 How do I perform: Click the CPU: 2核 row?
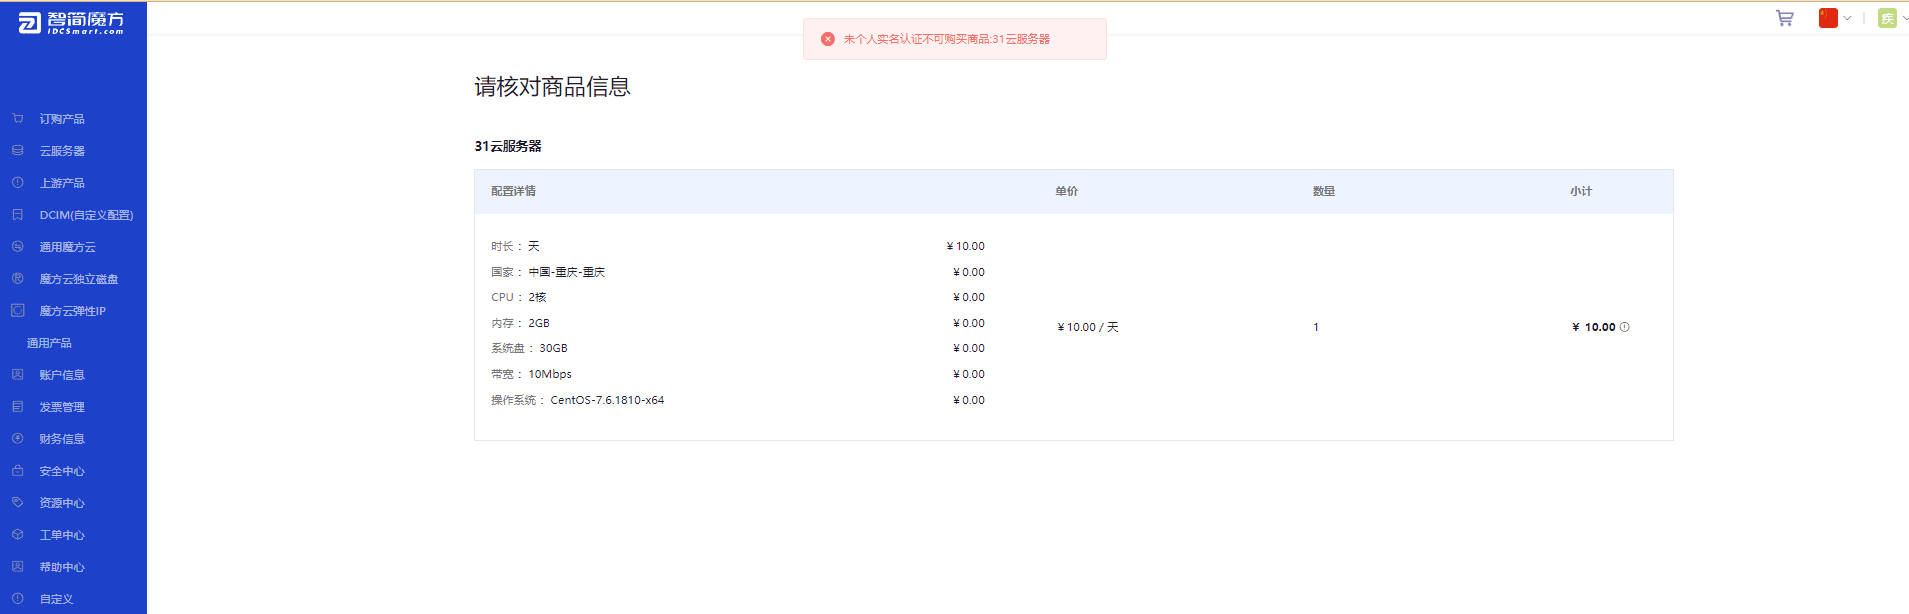click(738, 297)
